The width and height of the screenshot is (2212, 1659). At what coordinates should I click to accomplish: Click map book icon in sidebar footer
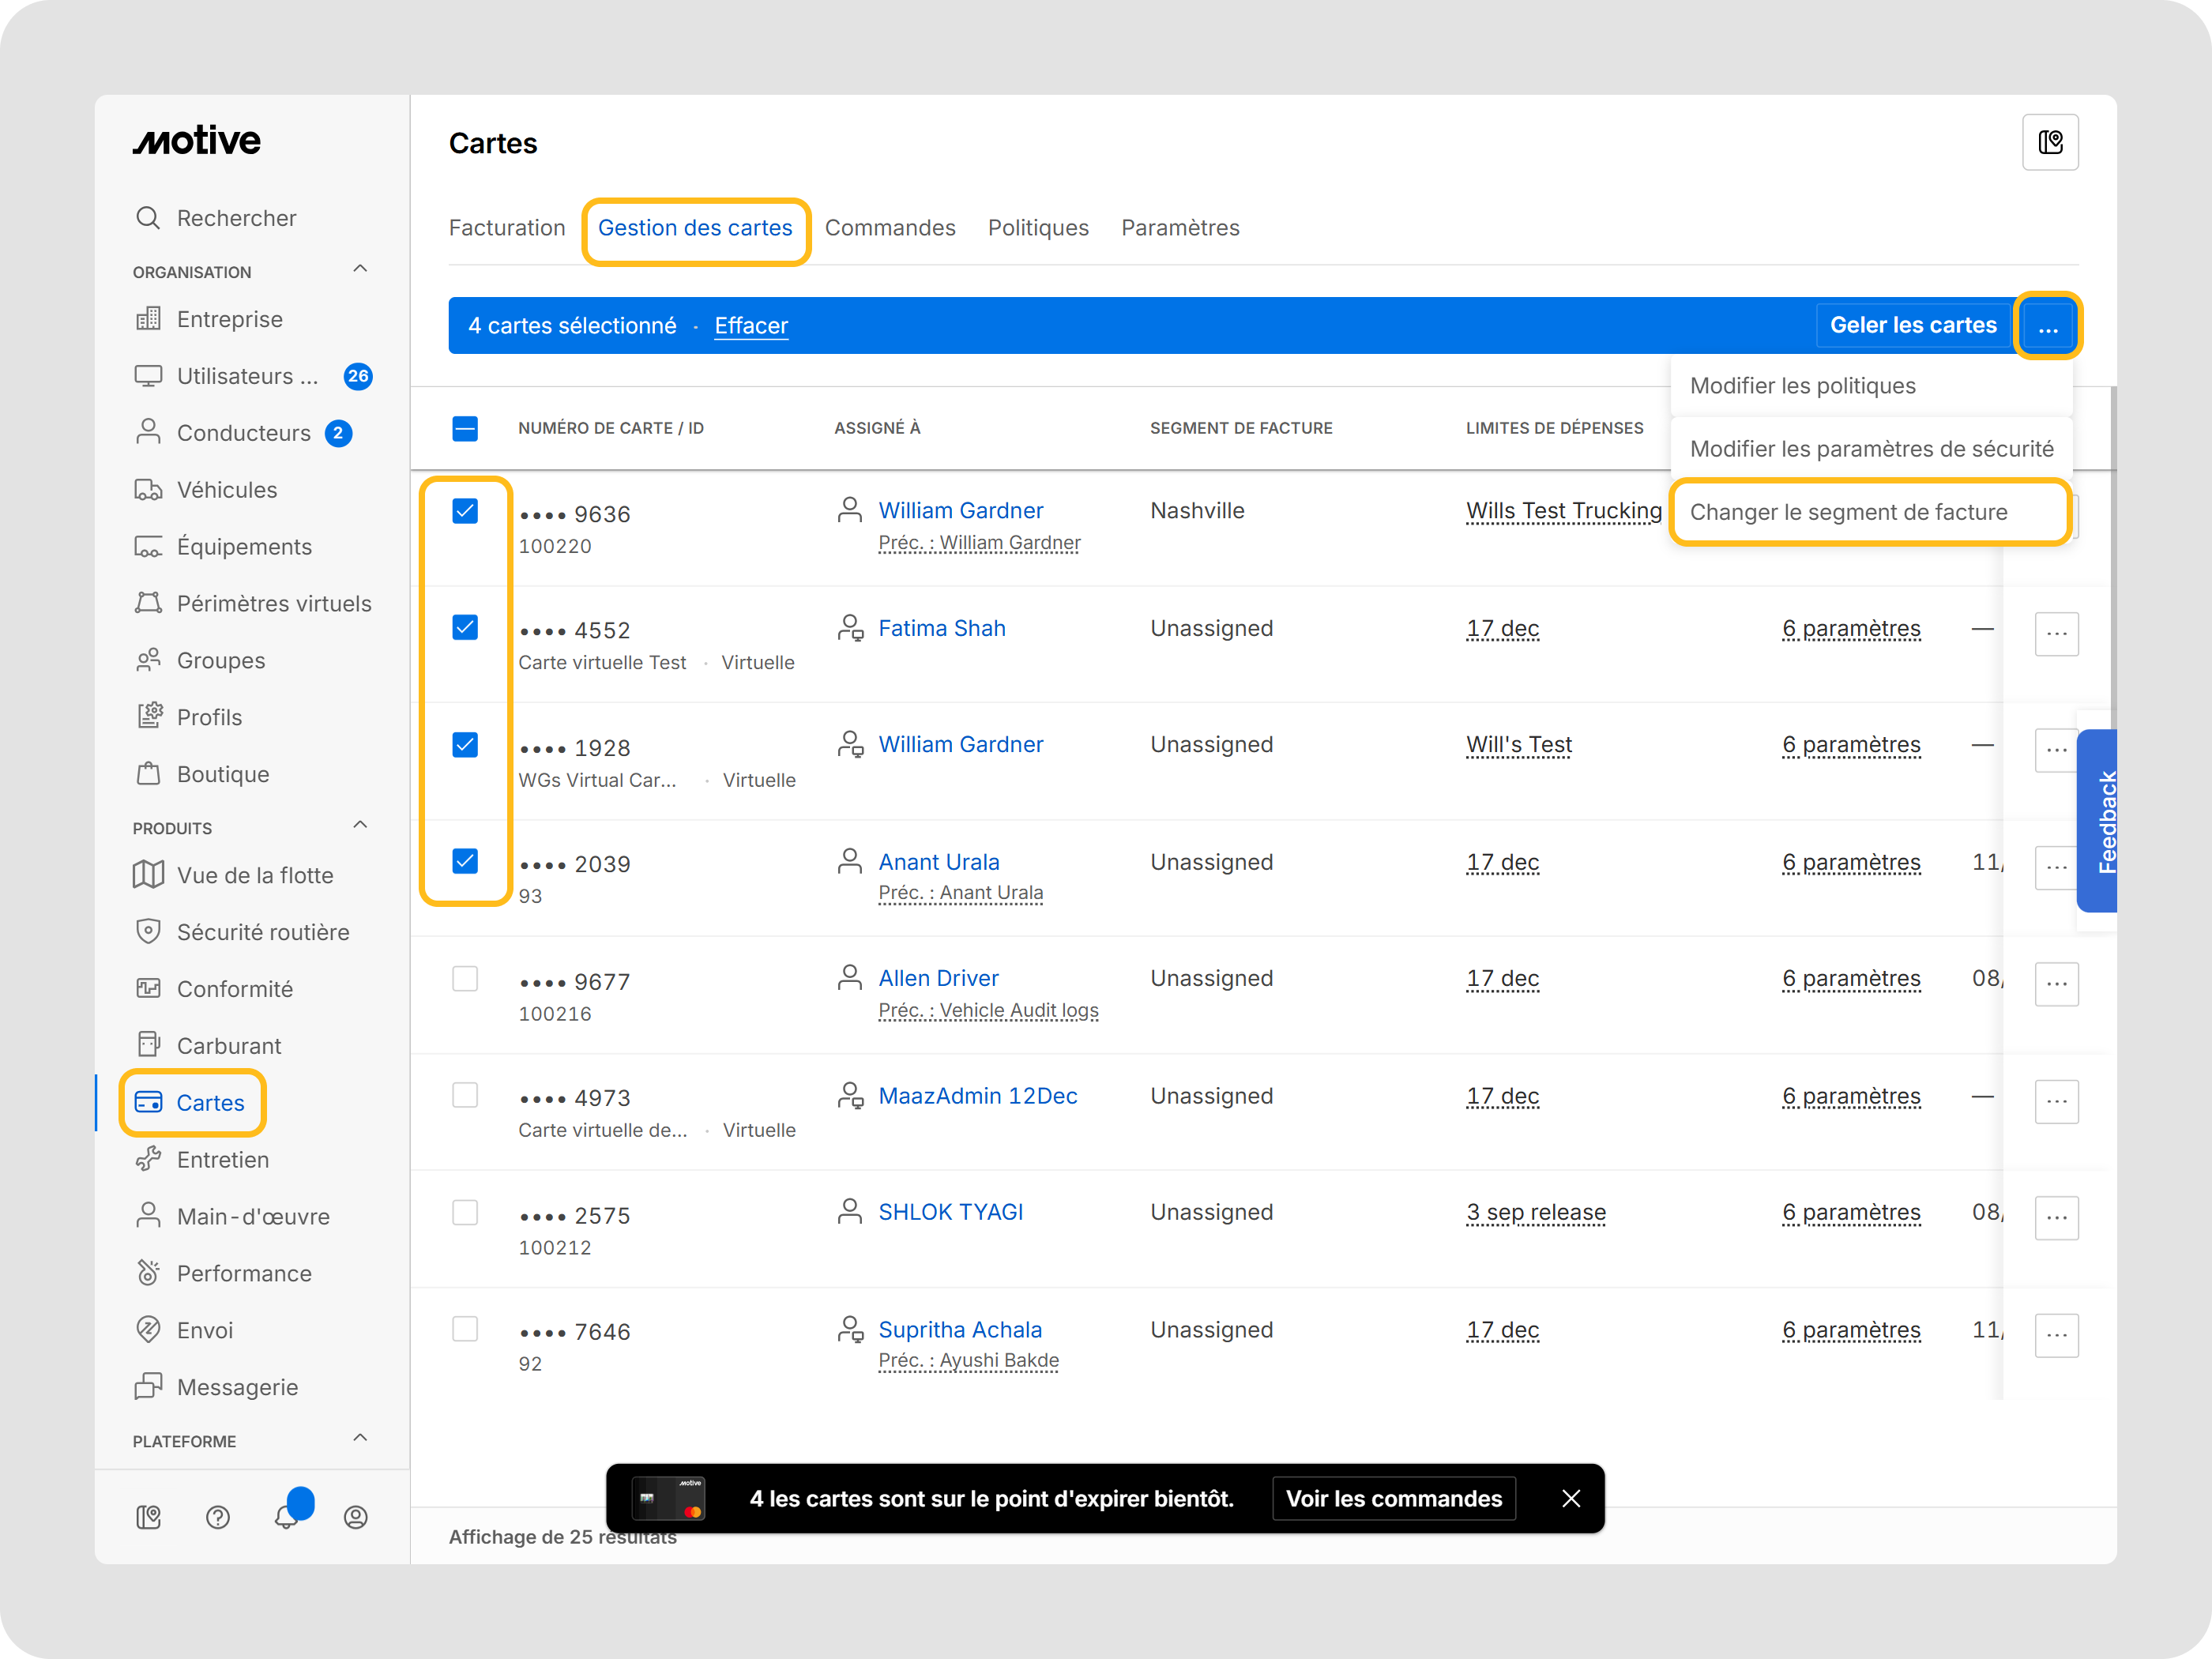click(148, 1518)
